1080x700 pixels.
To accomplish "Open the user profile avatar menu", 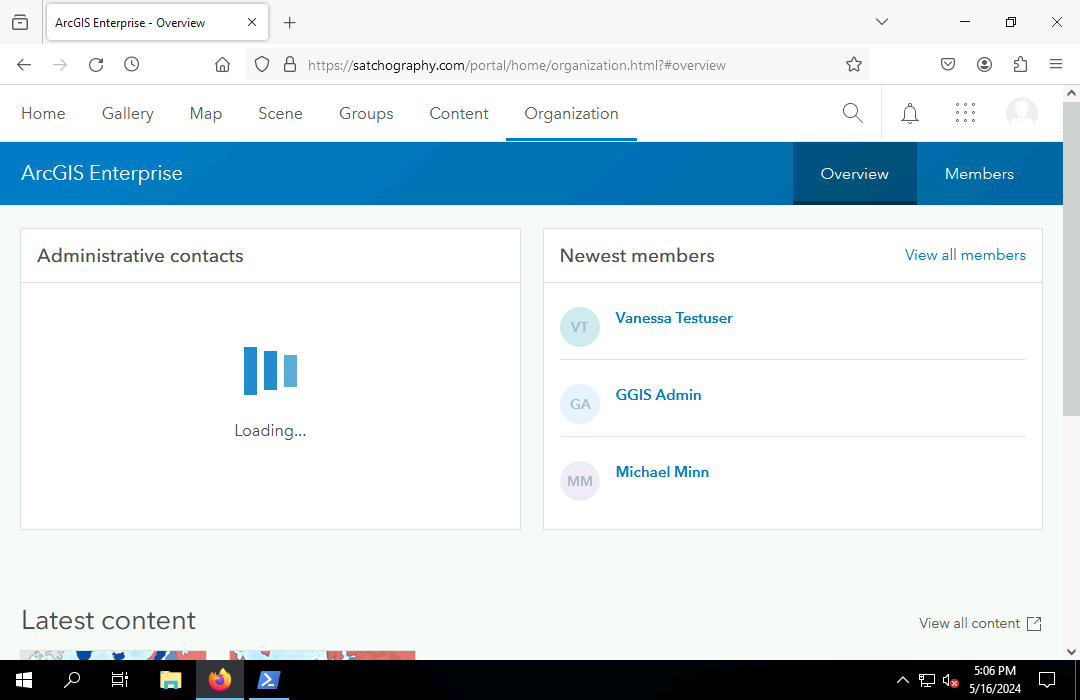I will 1021,113.
